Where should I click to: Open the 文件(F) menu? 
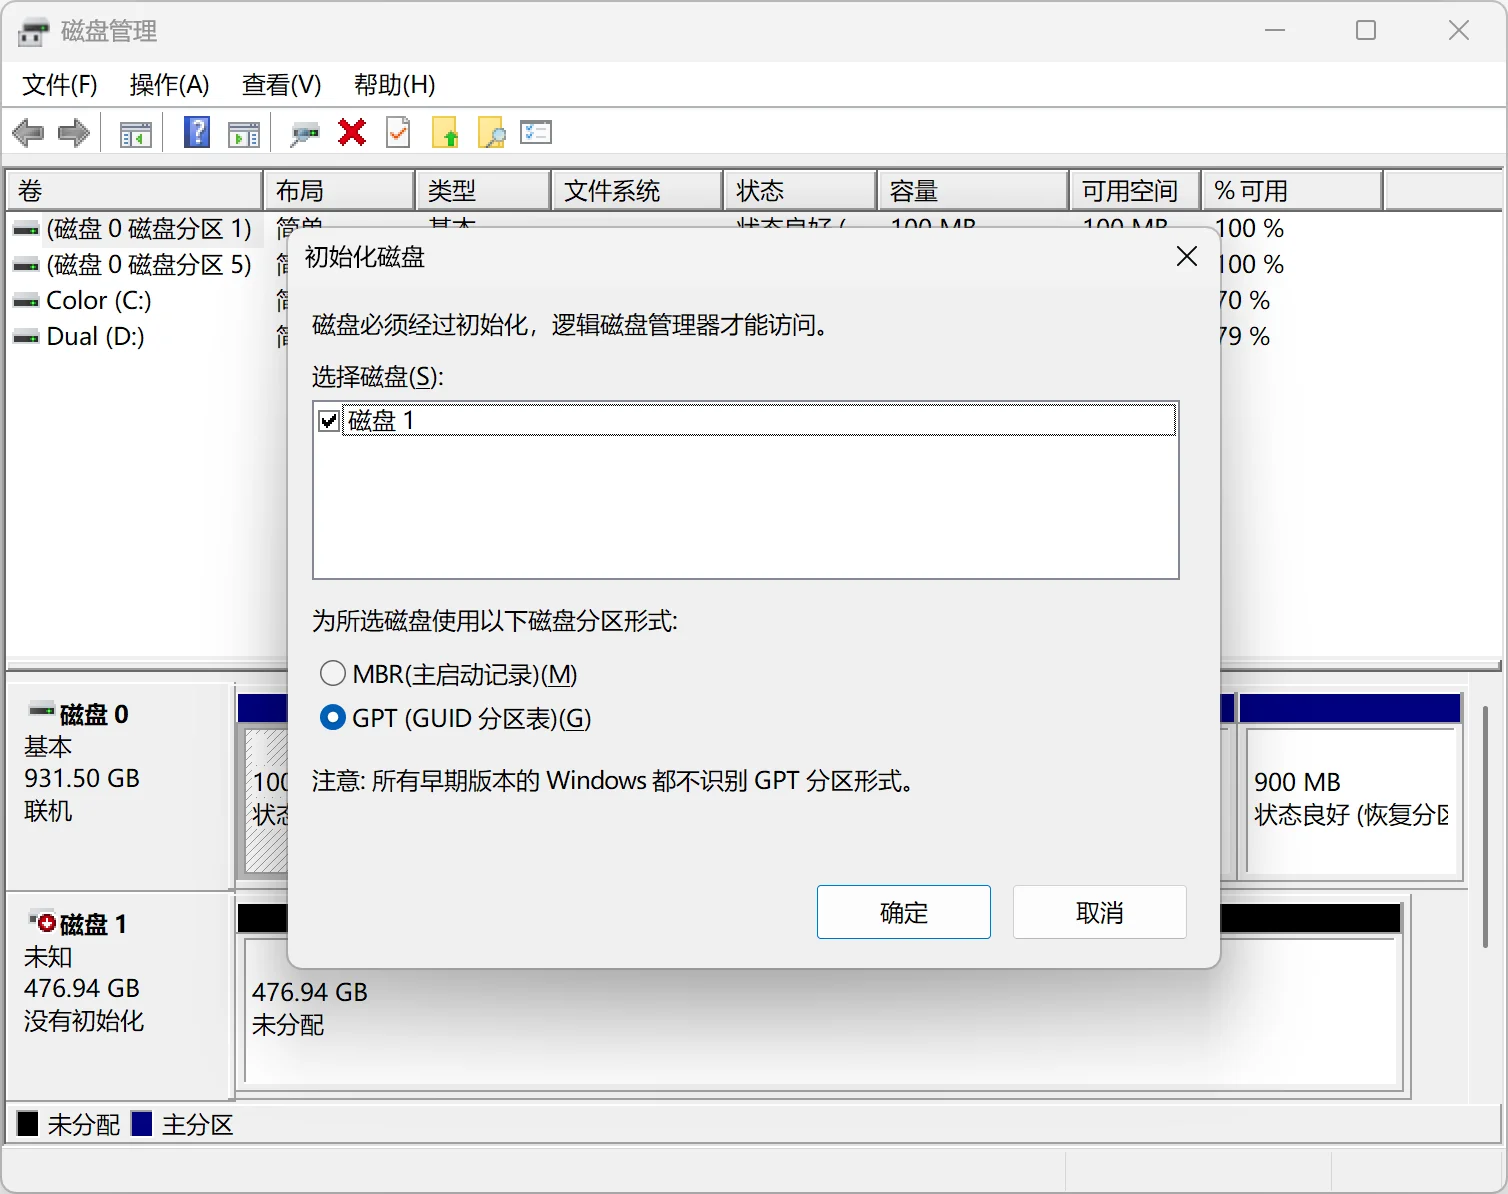pos(60,85)
